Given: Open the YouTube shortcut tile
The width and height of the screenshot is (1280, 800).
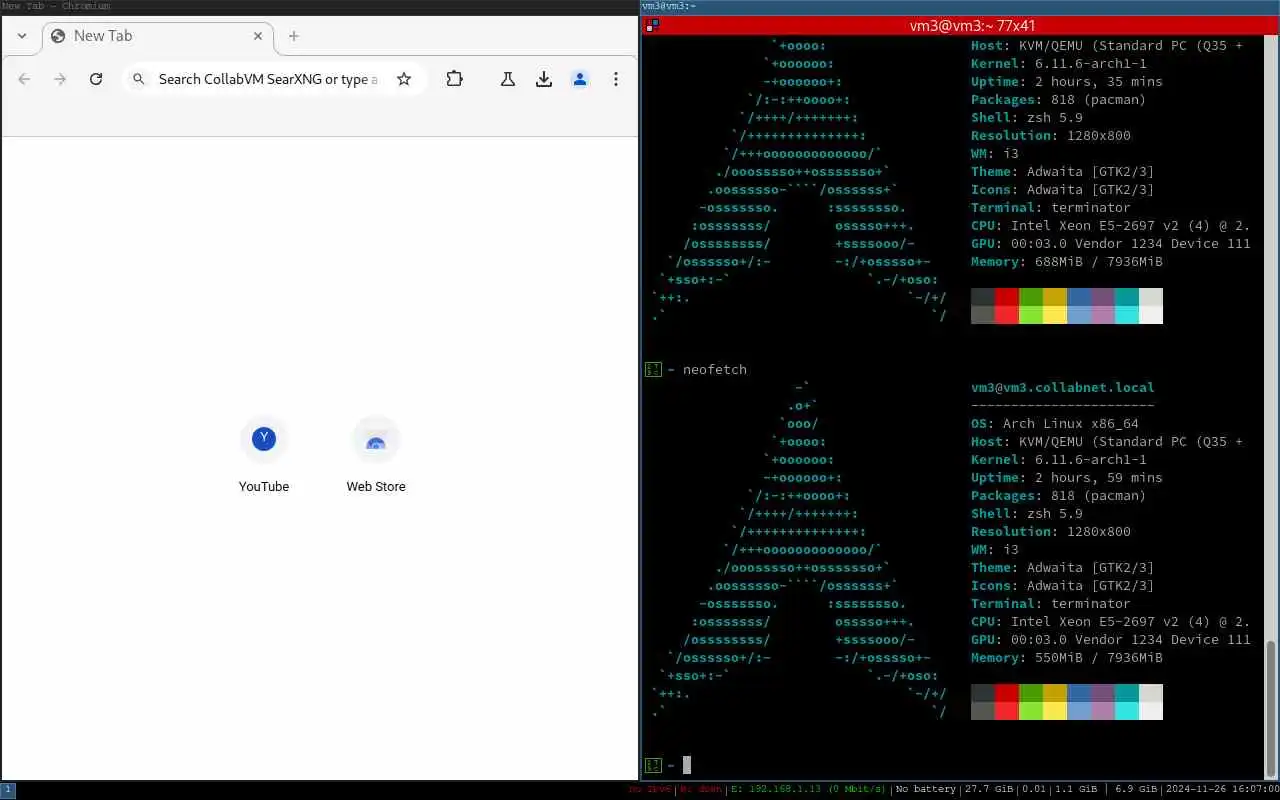Looking at the screenshot, I should (x=264, y=439).
